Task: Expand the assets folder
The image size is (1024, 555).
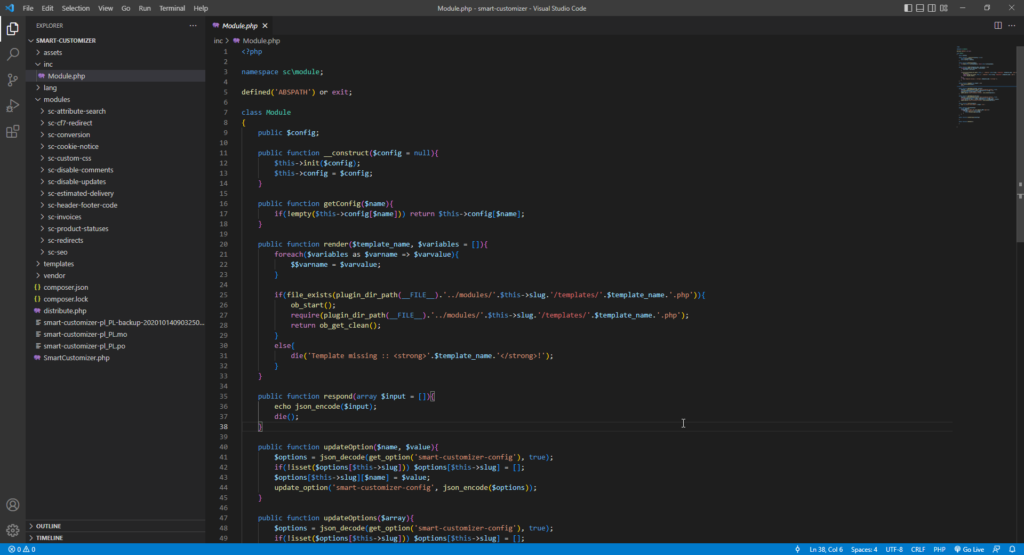Action: (x=116, y=52)
